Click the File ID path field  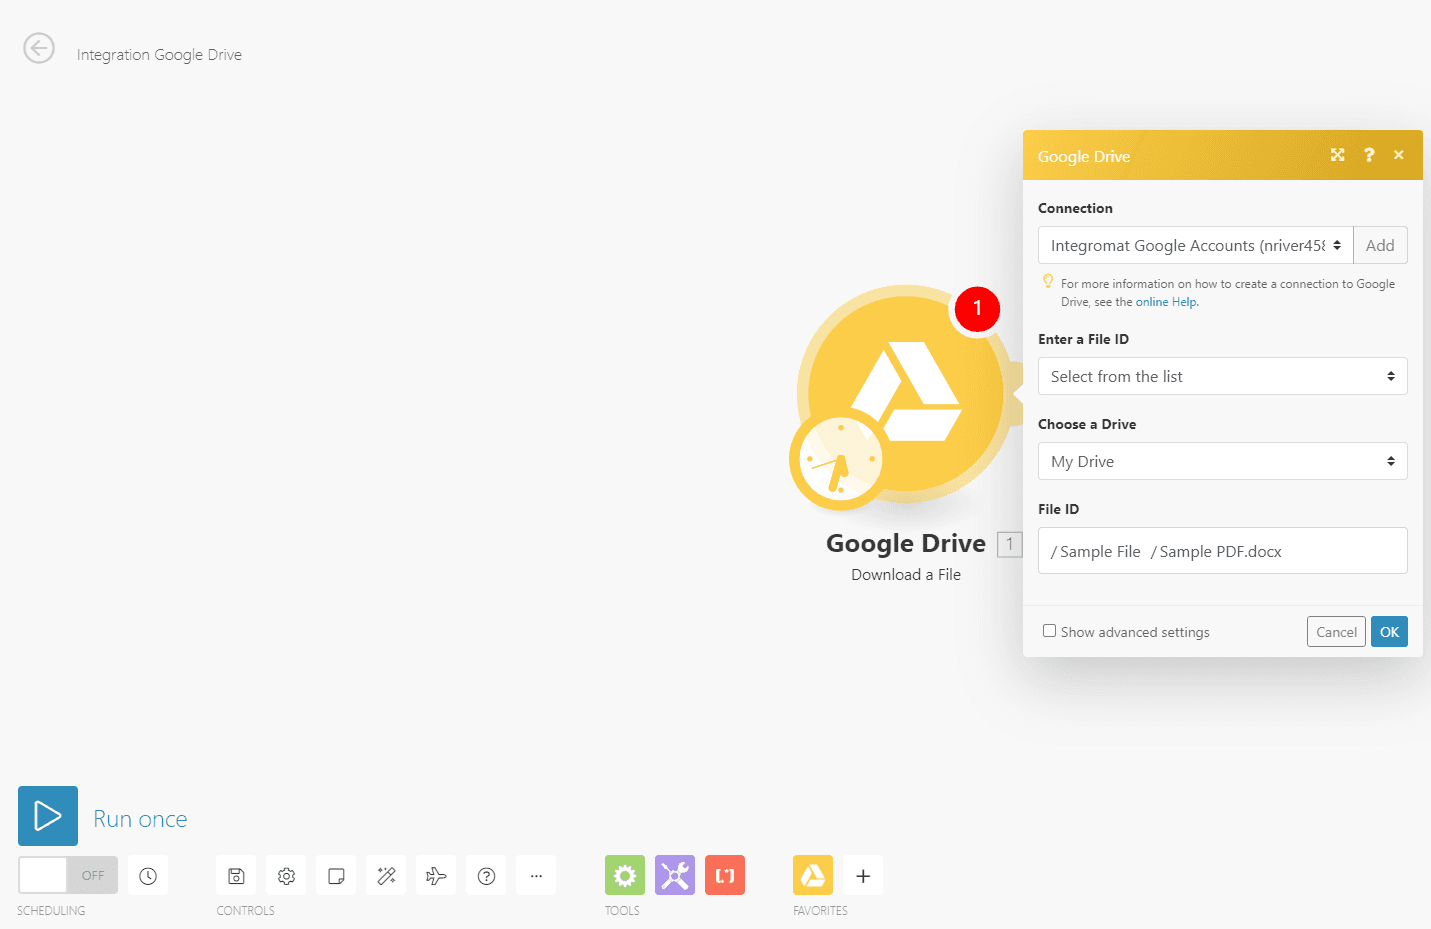[1223, 551]
